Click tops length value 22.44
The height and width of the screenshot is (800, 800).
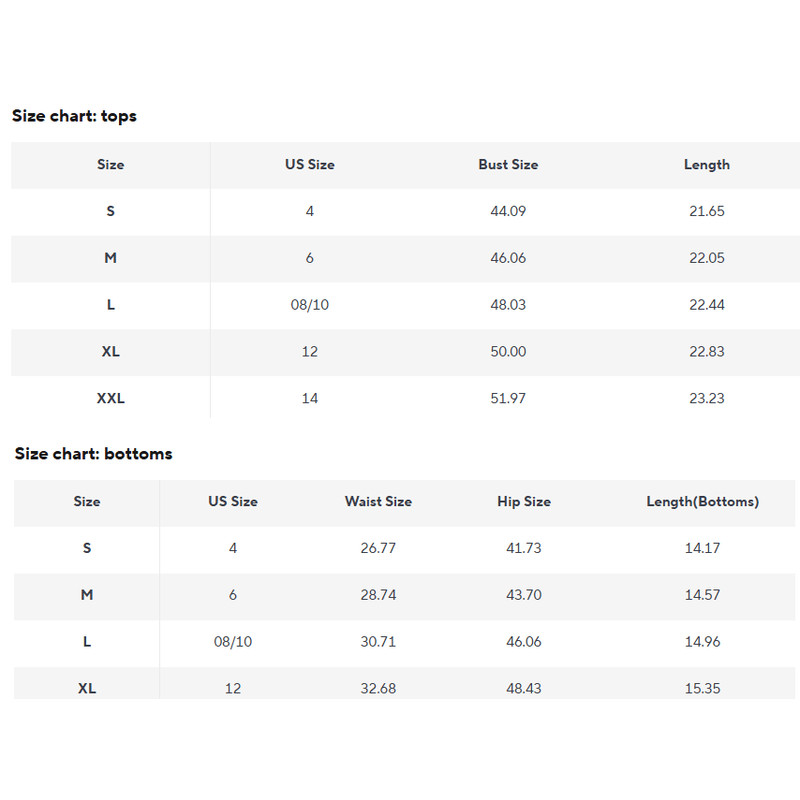tap(706, 305)
